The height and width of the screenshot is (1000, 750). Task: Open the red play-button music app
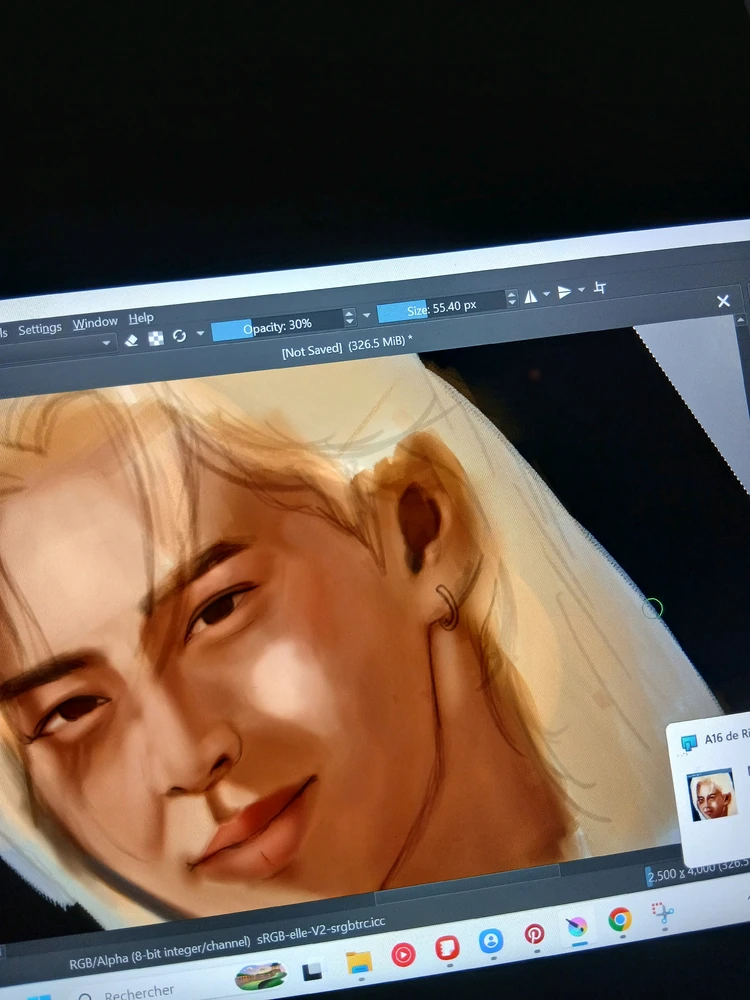403,955
